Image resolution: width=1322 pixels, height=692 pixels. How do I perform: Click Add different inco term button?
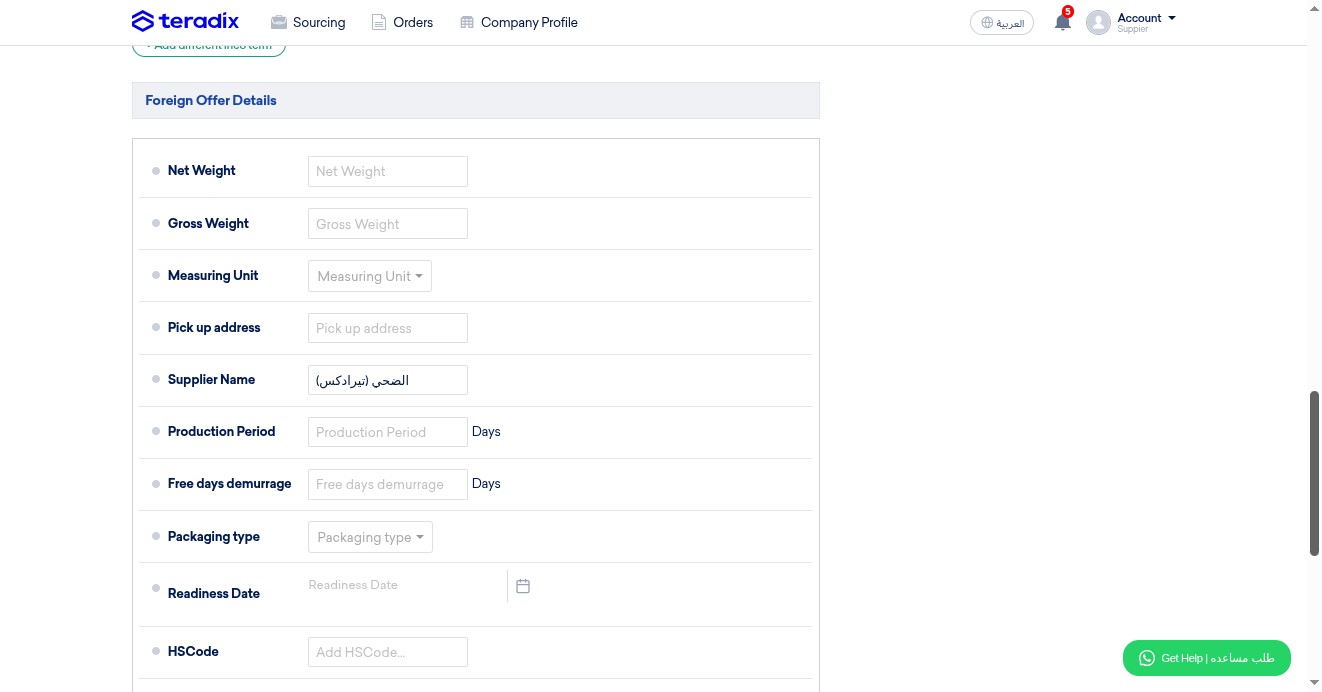(209, 47)
